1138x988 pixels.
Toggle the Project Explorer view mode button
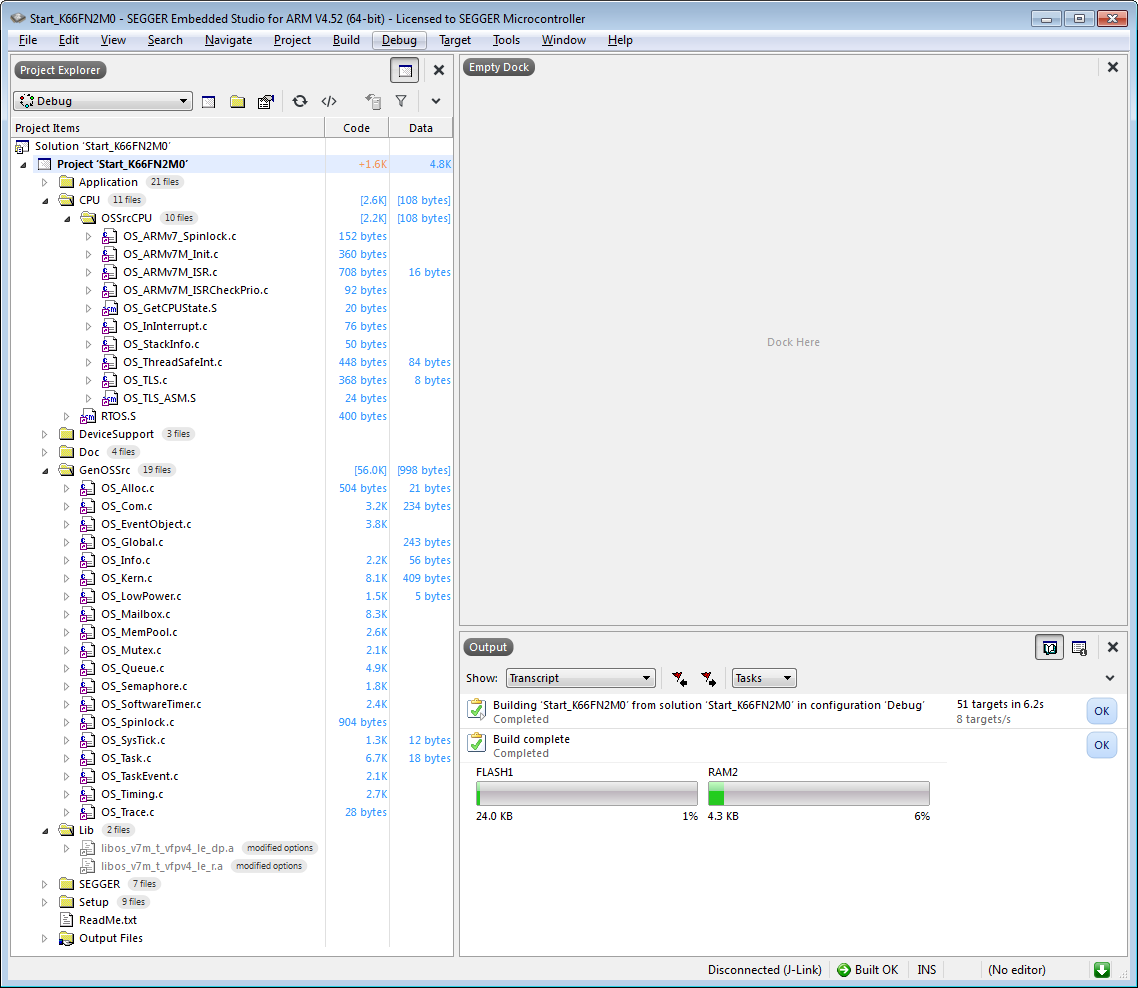(405, 70)
